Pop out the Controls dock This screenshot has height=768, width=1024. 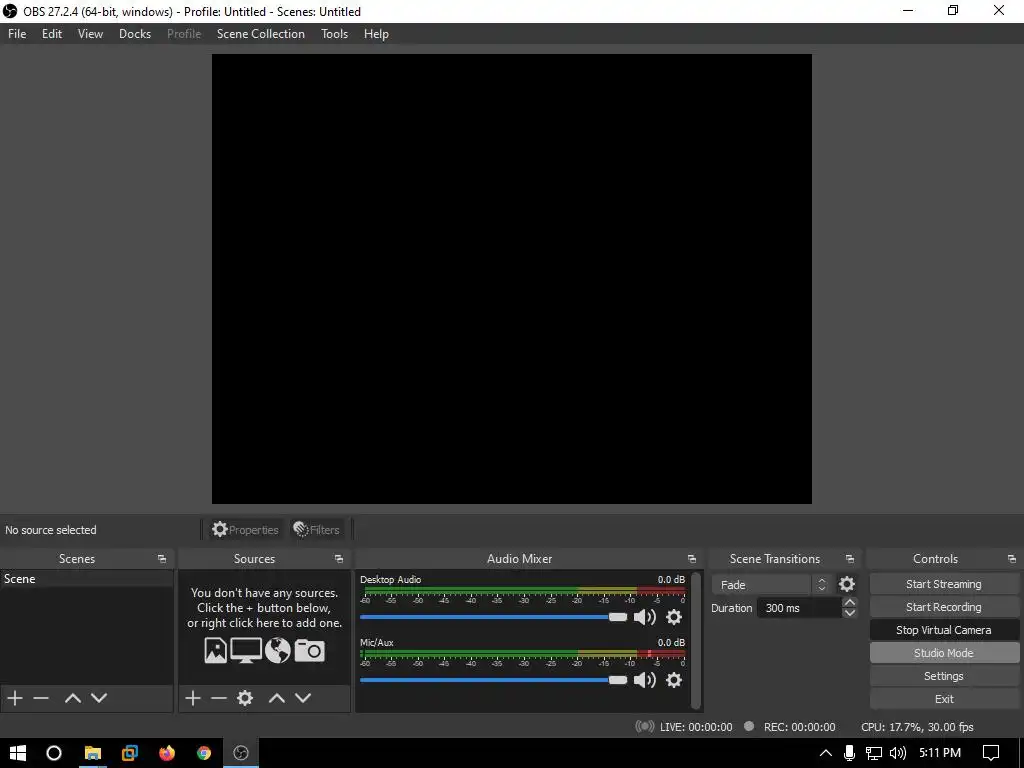coord(1012,559)
